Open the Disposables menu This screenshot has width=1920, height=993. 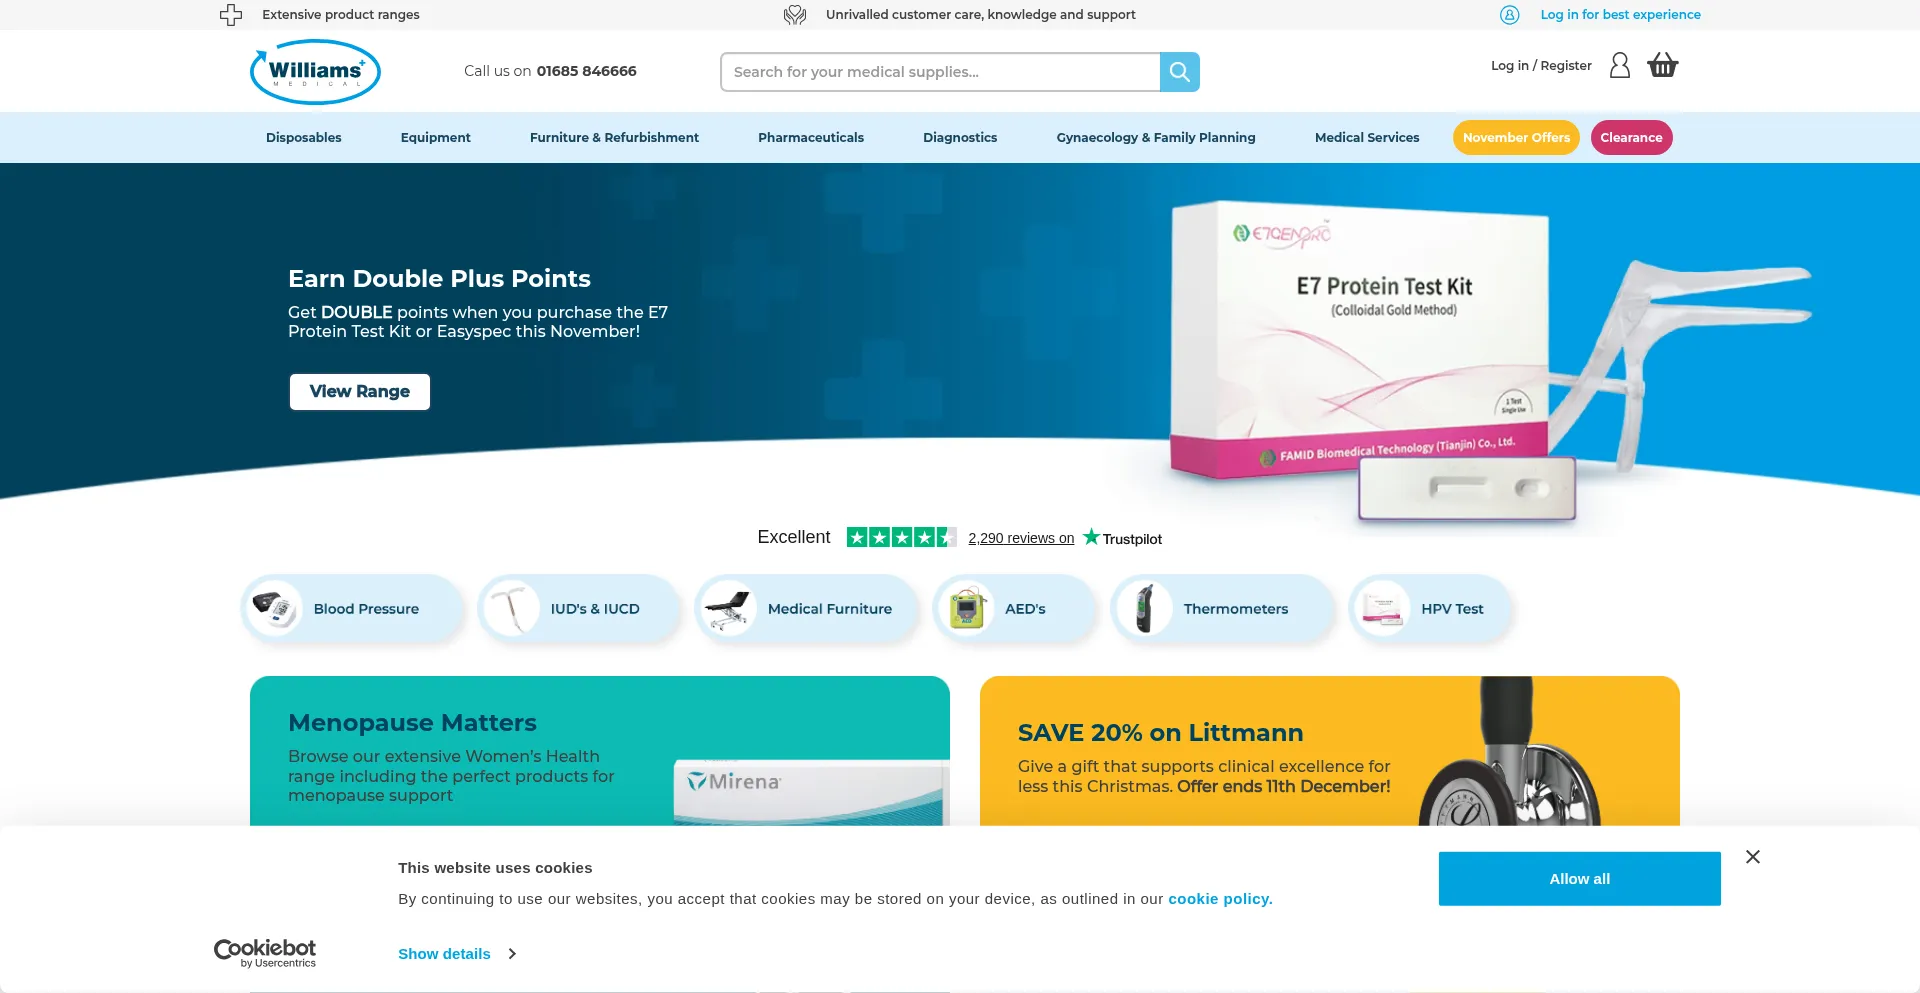point(304,137)
